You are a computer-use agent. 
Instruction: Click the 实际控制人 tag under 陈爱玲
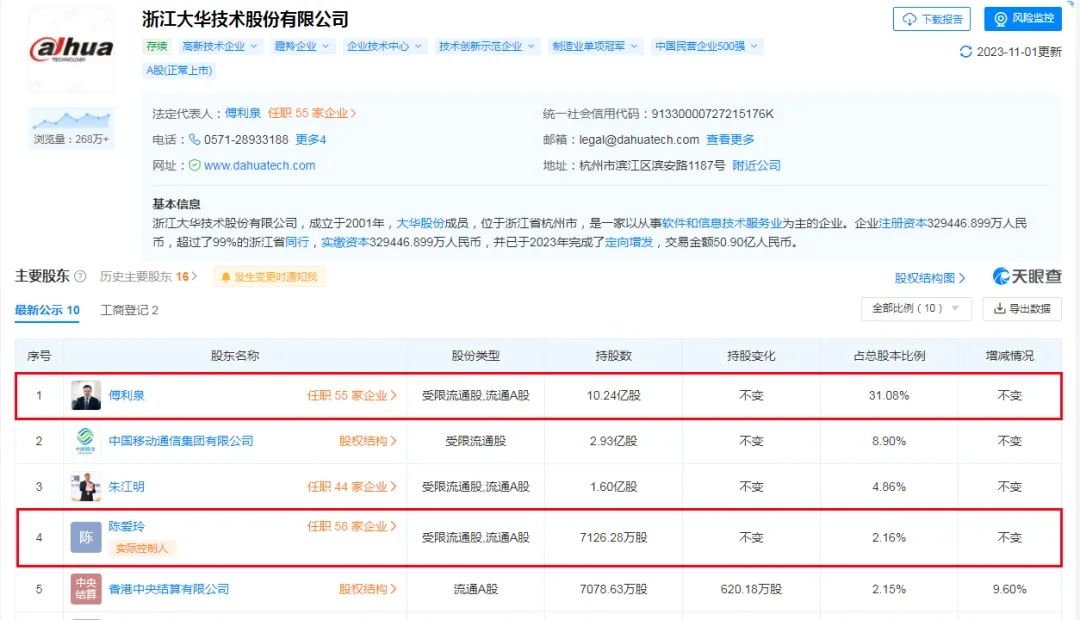coord(142,548)
